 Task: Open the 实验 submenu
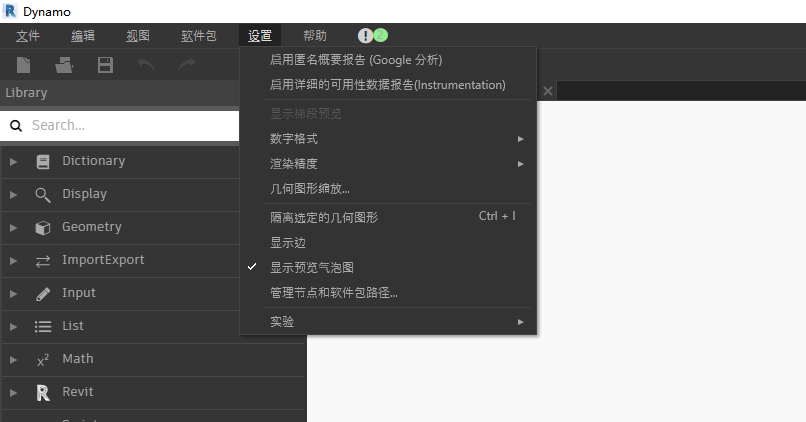coord(388,322)
